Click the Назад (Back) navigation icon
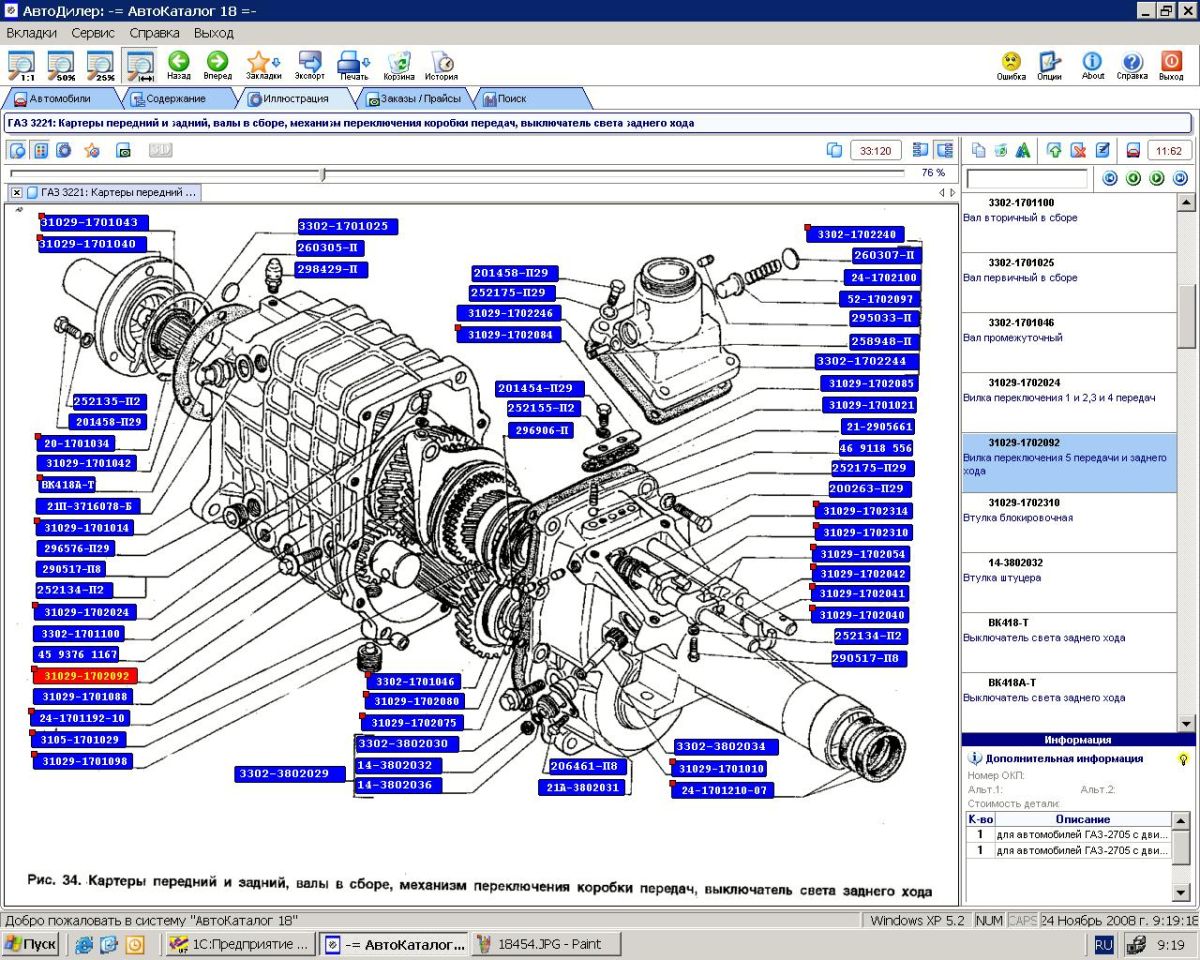Image resolution: width=1200 pixels, height=960 pixels. click(179, 63)
